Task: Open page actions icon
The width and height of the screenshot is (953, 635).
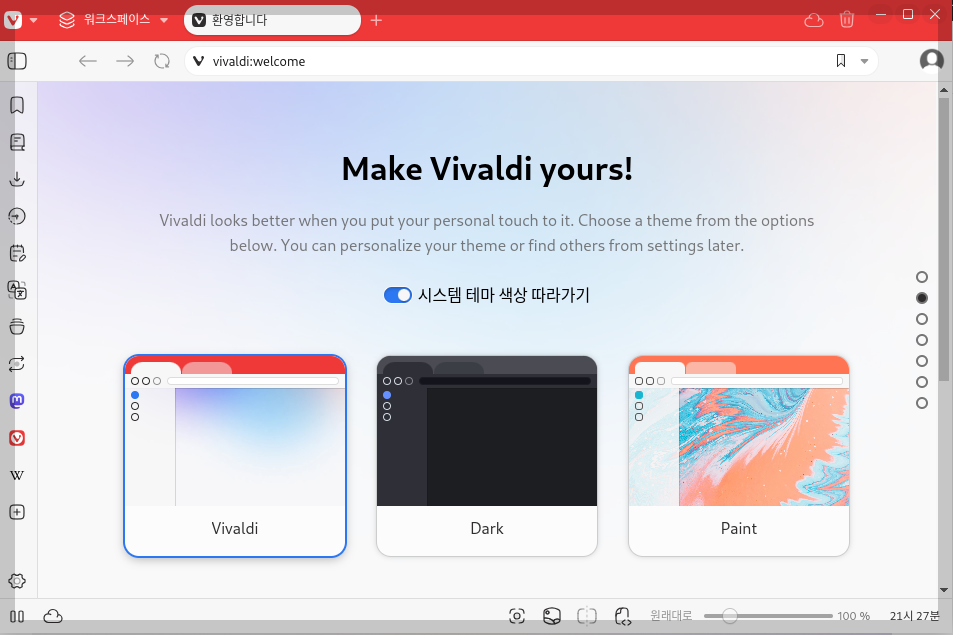Action: (622, 616)
